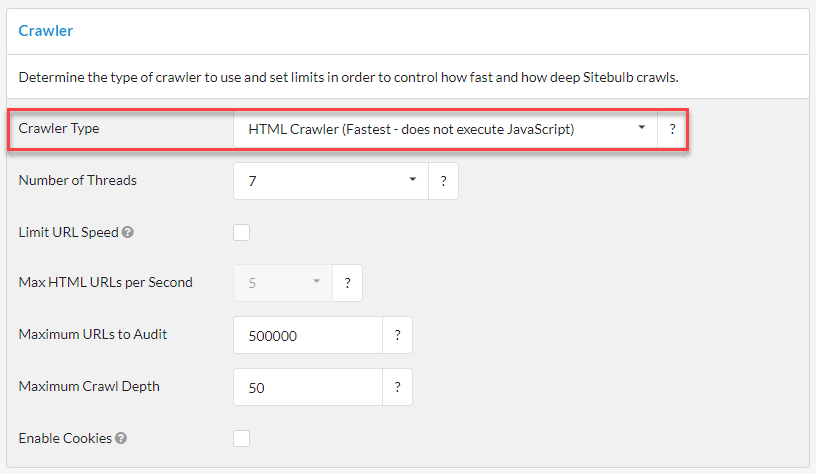Expand the Number of Threads dropdown
This screenshot has height=474, width=816.
point(330,181)
